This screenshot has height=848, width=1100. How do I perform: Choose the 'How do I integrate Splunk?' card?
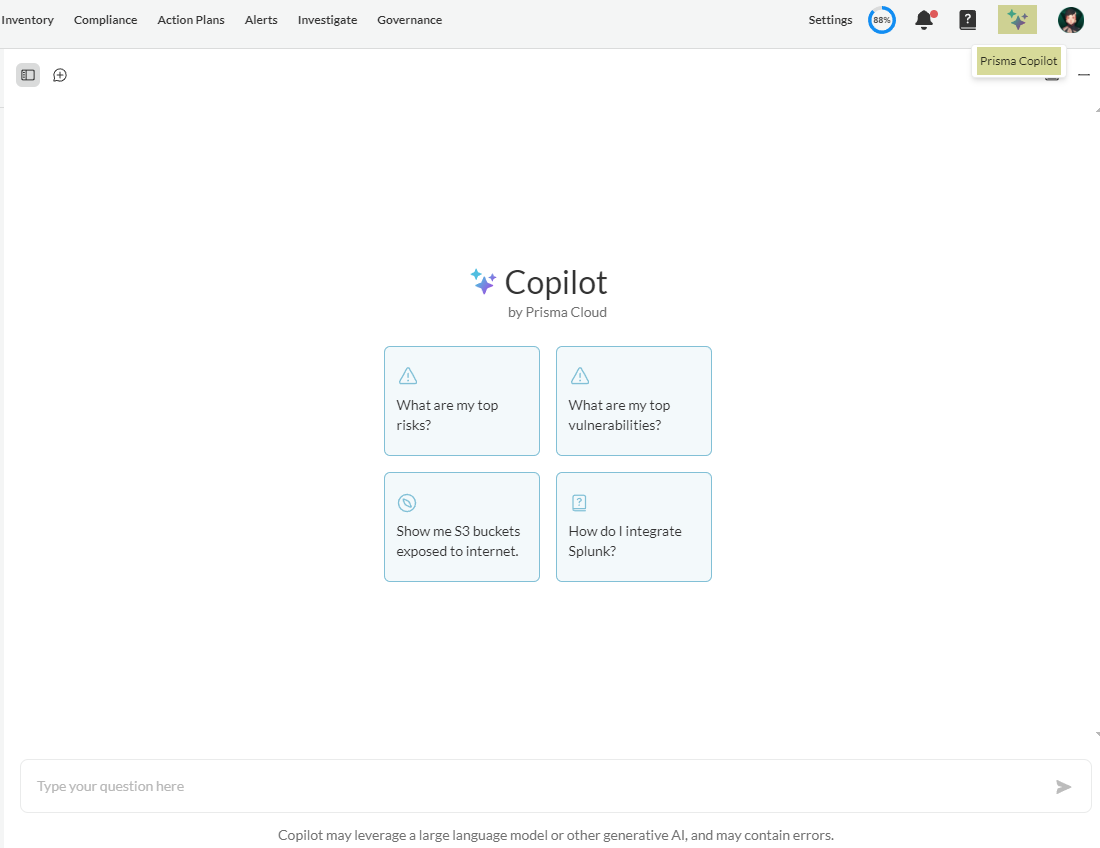tap(633, 527)
